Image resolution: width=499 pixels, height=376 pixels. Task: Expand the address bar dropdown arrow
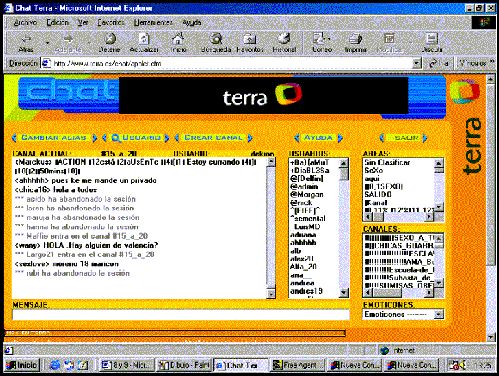[x=417, y=63]
